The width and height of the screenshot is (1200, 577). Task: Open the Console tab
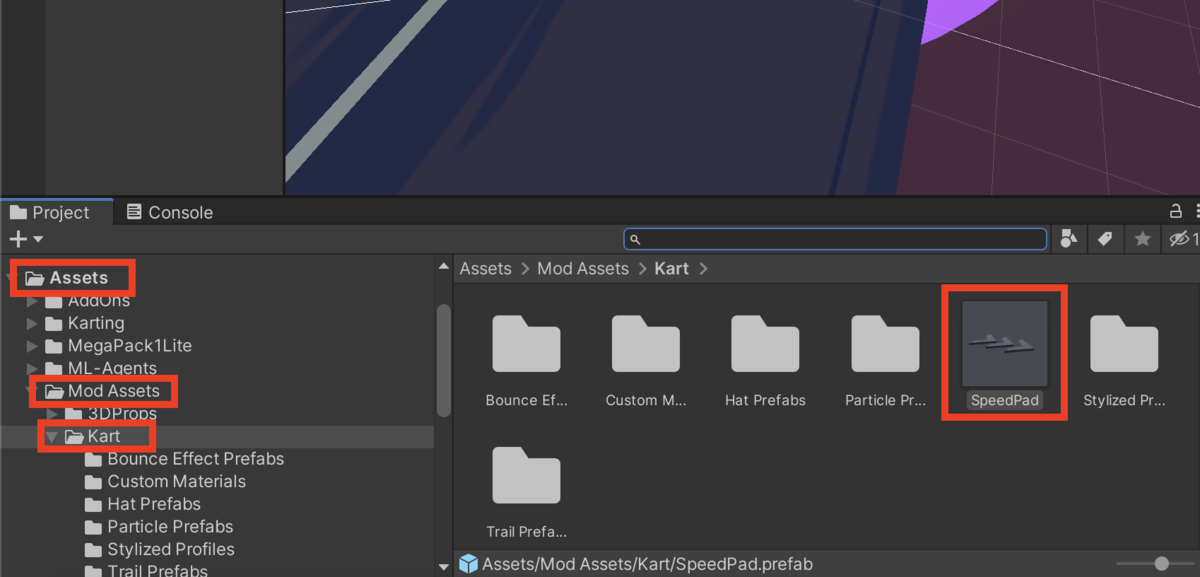click(x=169, y=212)
